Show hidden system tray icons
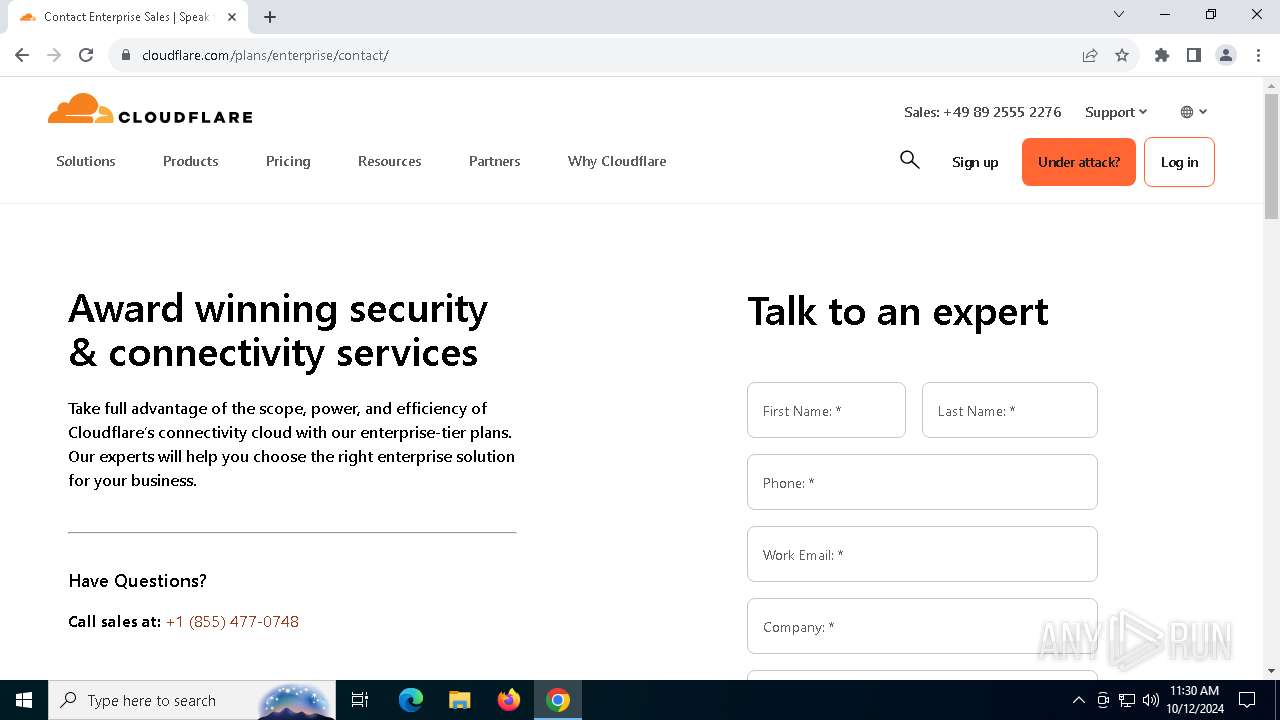 [x=1078, y=700]
